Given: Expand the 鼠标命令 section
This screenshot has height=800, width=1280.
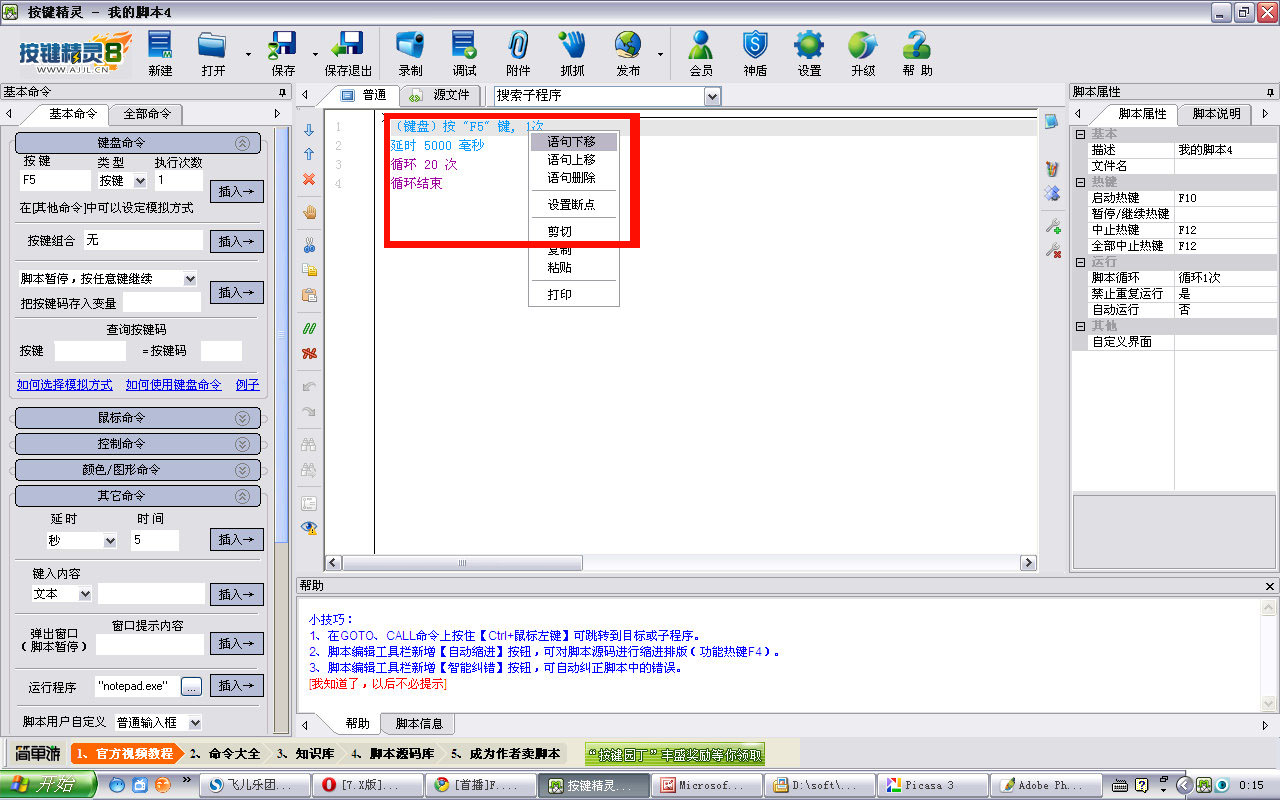Looking at the screenshot, I should 137,418.
